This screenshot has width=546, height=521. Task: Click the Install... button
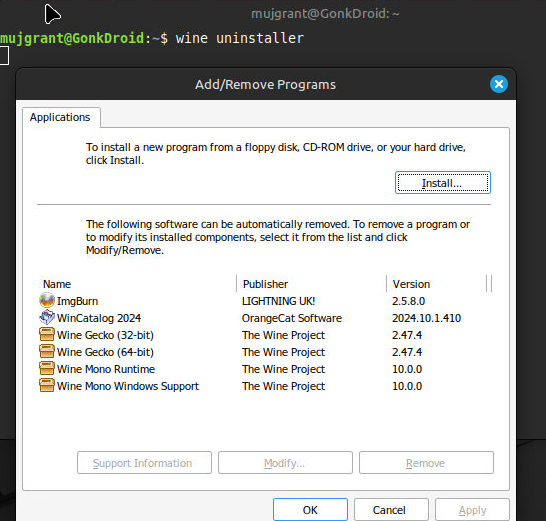point(443,183)
